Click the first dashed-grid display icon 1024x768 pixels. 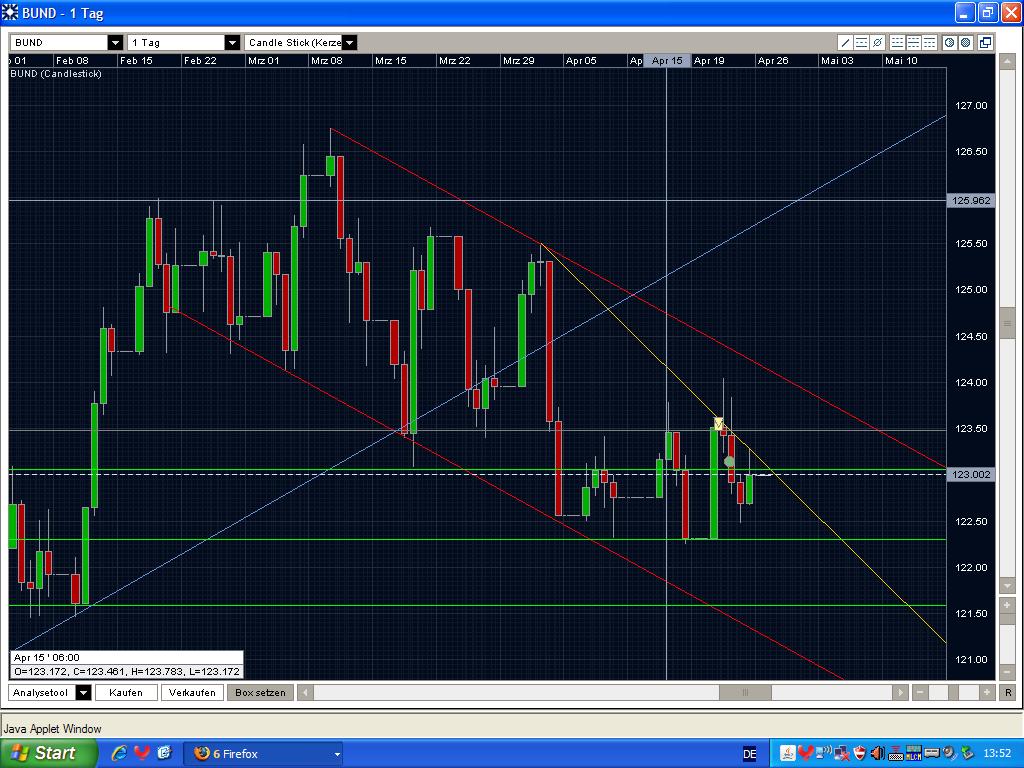[x=898, y=42]
